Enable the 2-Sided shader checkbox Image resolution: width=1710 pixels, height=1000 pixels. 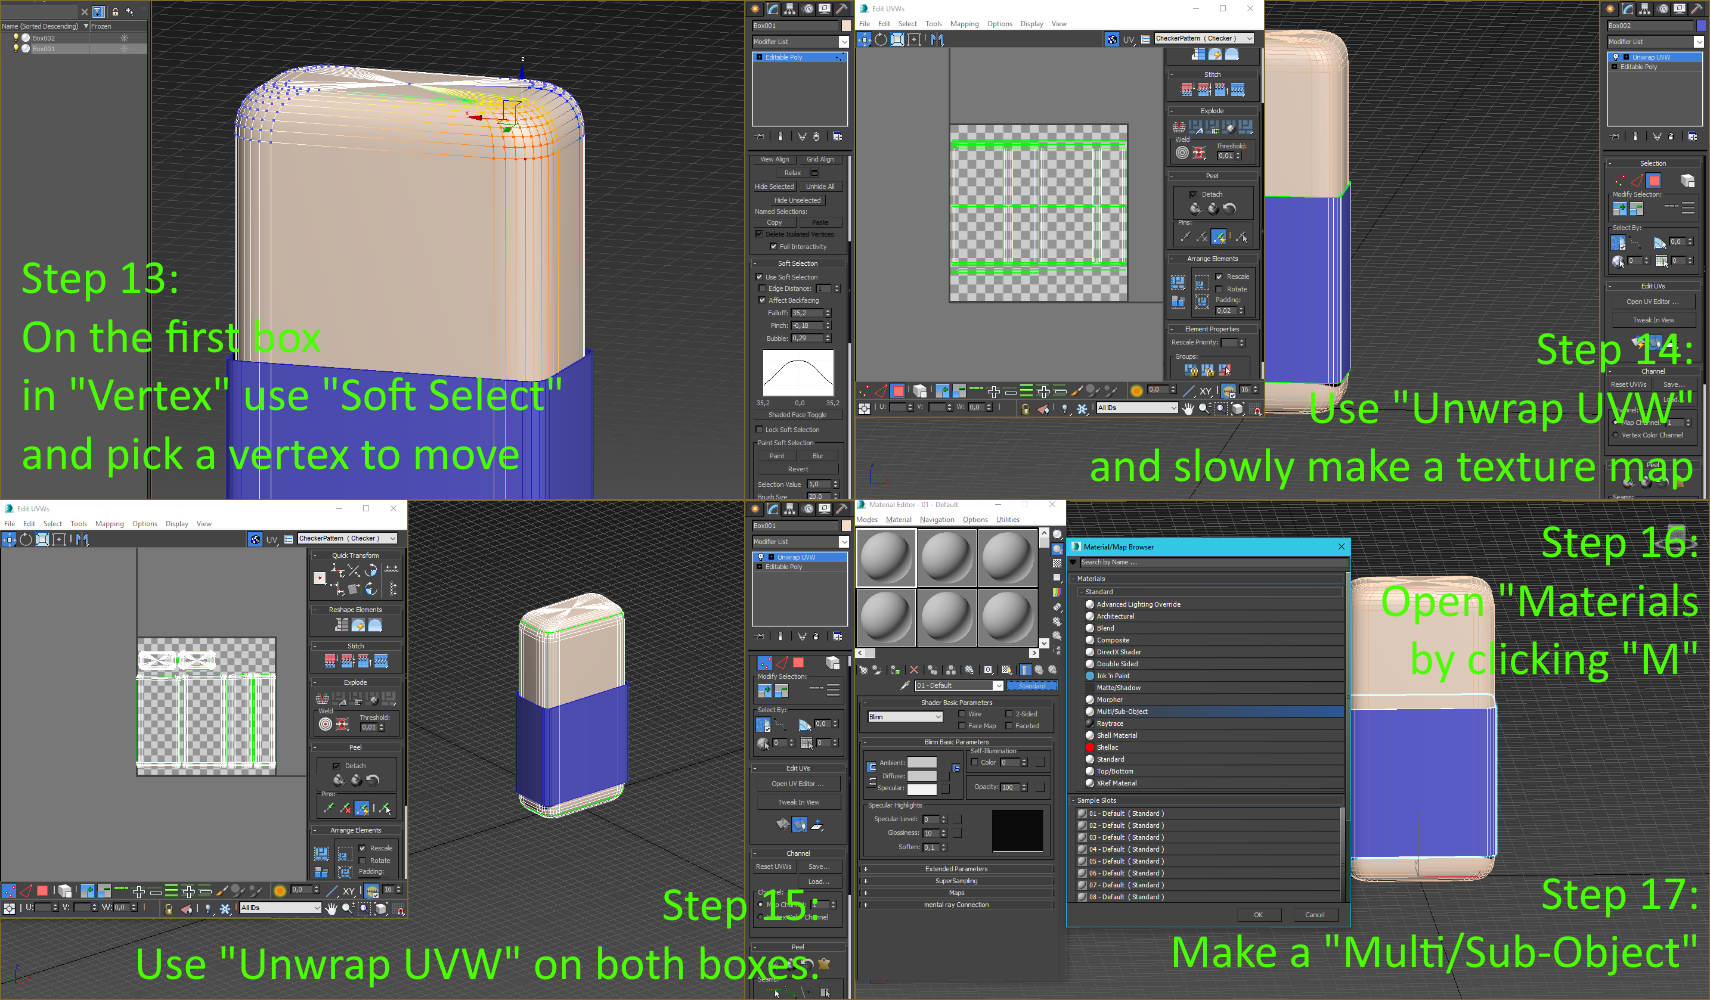click(x=1009, y=714)
